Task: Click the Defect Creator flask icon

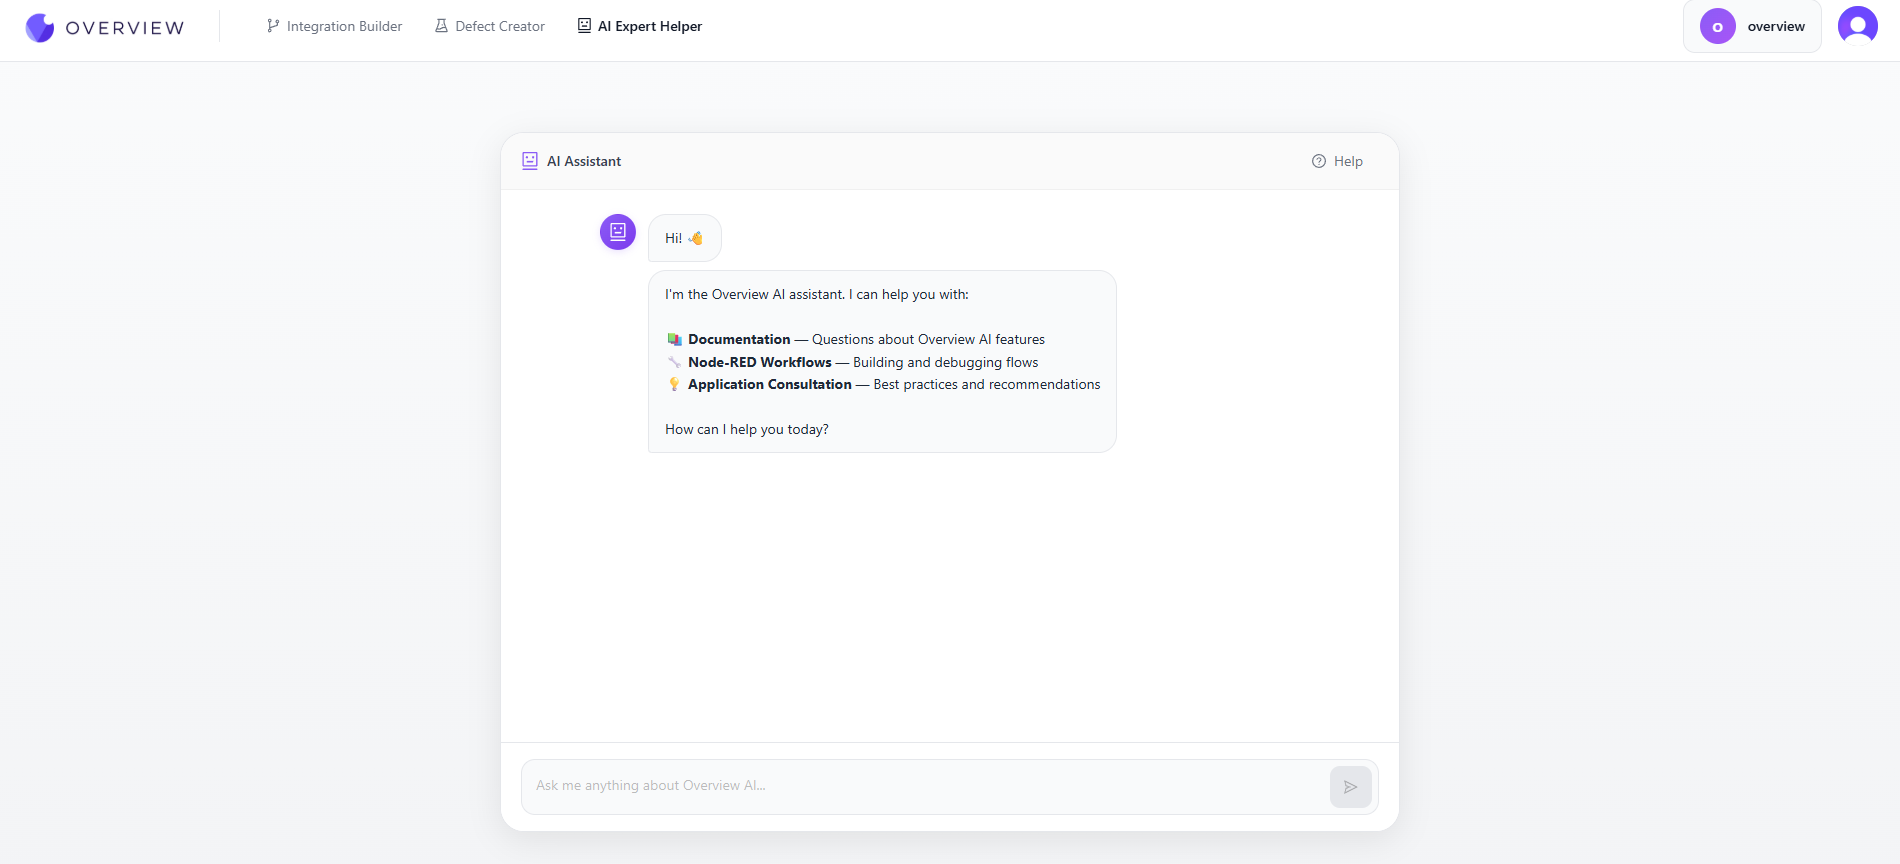Action: click(441, 26)
